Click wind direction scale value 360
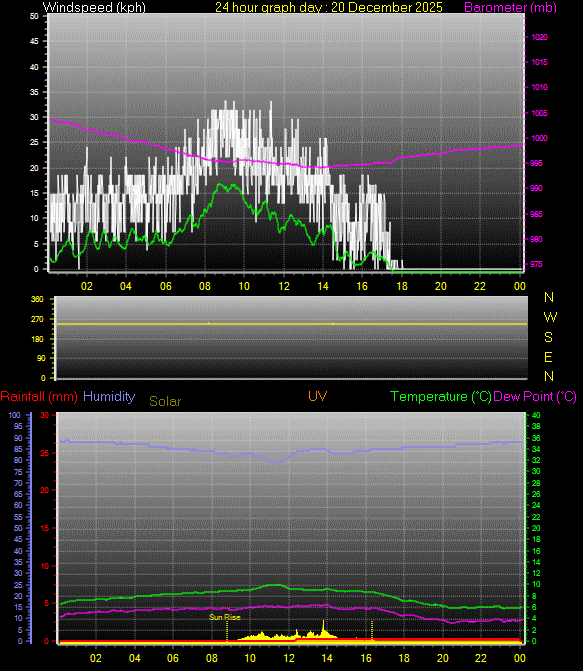The width and height of the screenshot is (583, 671). 37,300
